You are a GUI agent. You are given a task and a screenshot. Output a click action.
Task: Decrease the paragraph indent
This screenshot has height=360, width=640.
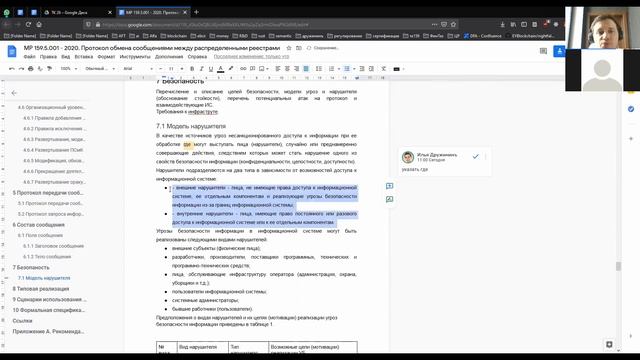pyautogui.click(x=362, y=69)
